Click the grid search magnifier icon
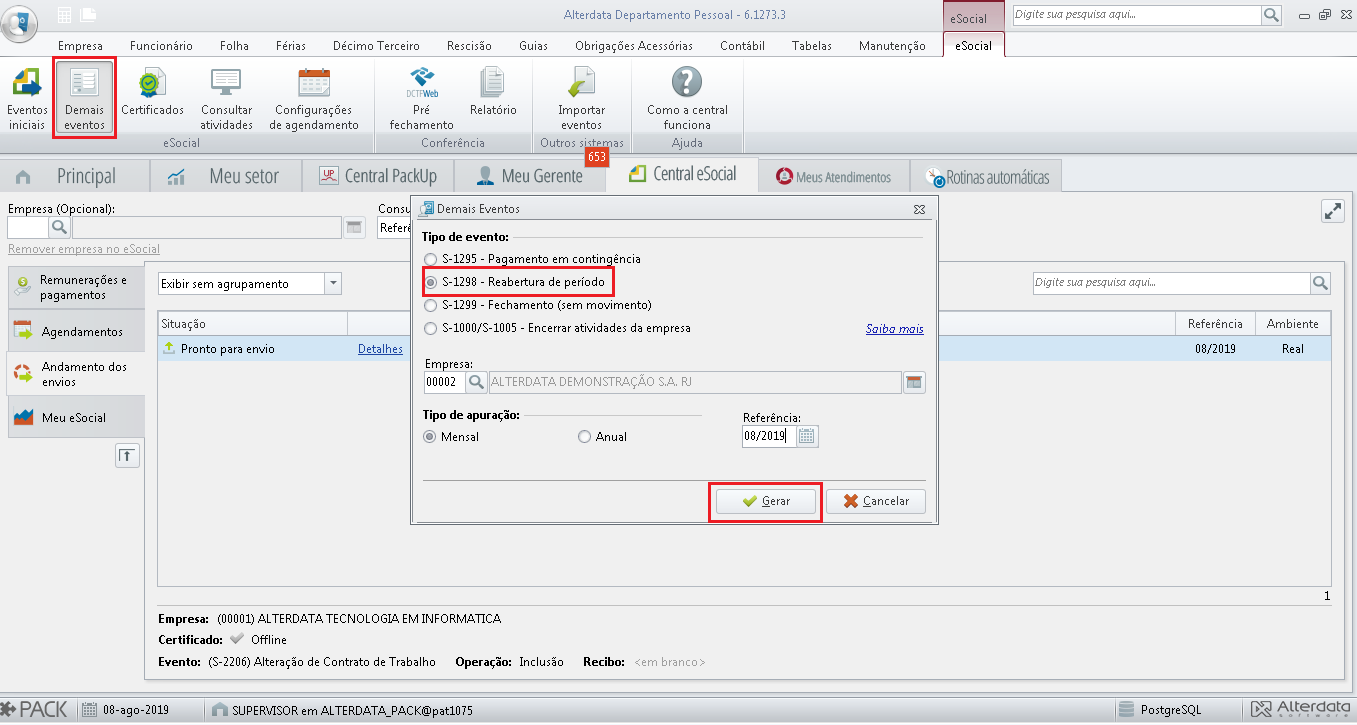Screen dimensions: 1357x725 coord(1321,283)
